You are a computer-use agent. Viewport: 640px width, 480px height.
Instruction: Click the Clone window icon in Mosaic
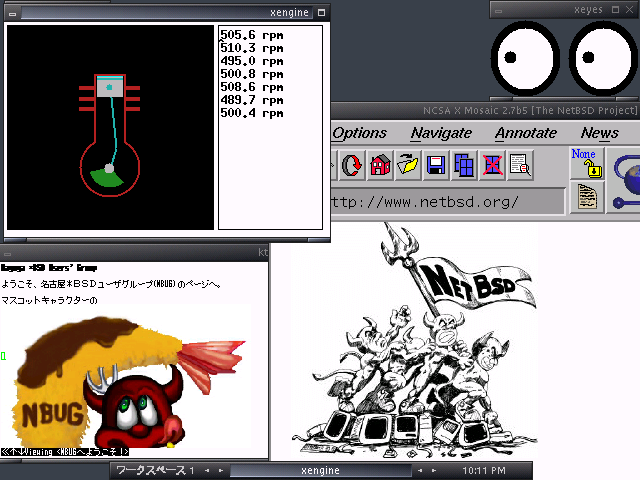tap(464, 165)
